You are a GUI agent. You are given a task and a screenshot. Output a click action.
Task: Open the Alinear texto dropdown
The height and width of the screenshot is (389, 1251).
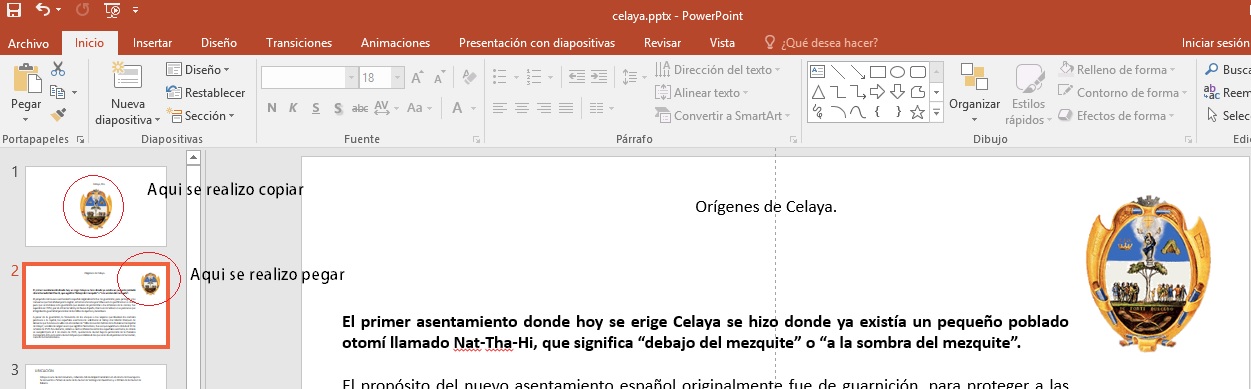703,93
